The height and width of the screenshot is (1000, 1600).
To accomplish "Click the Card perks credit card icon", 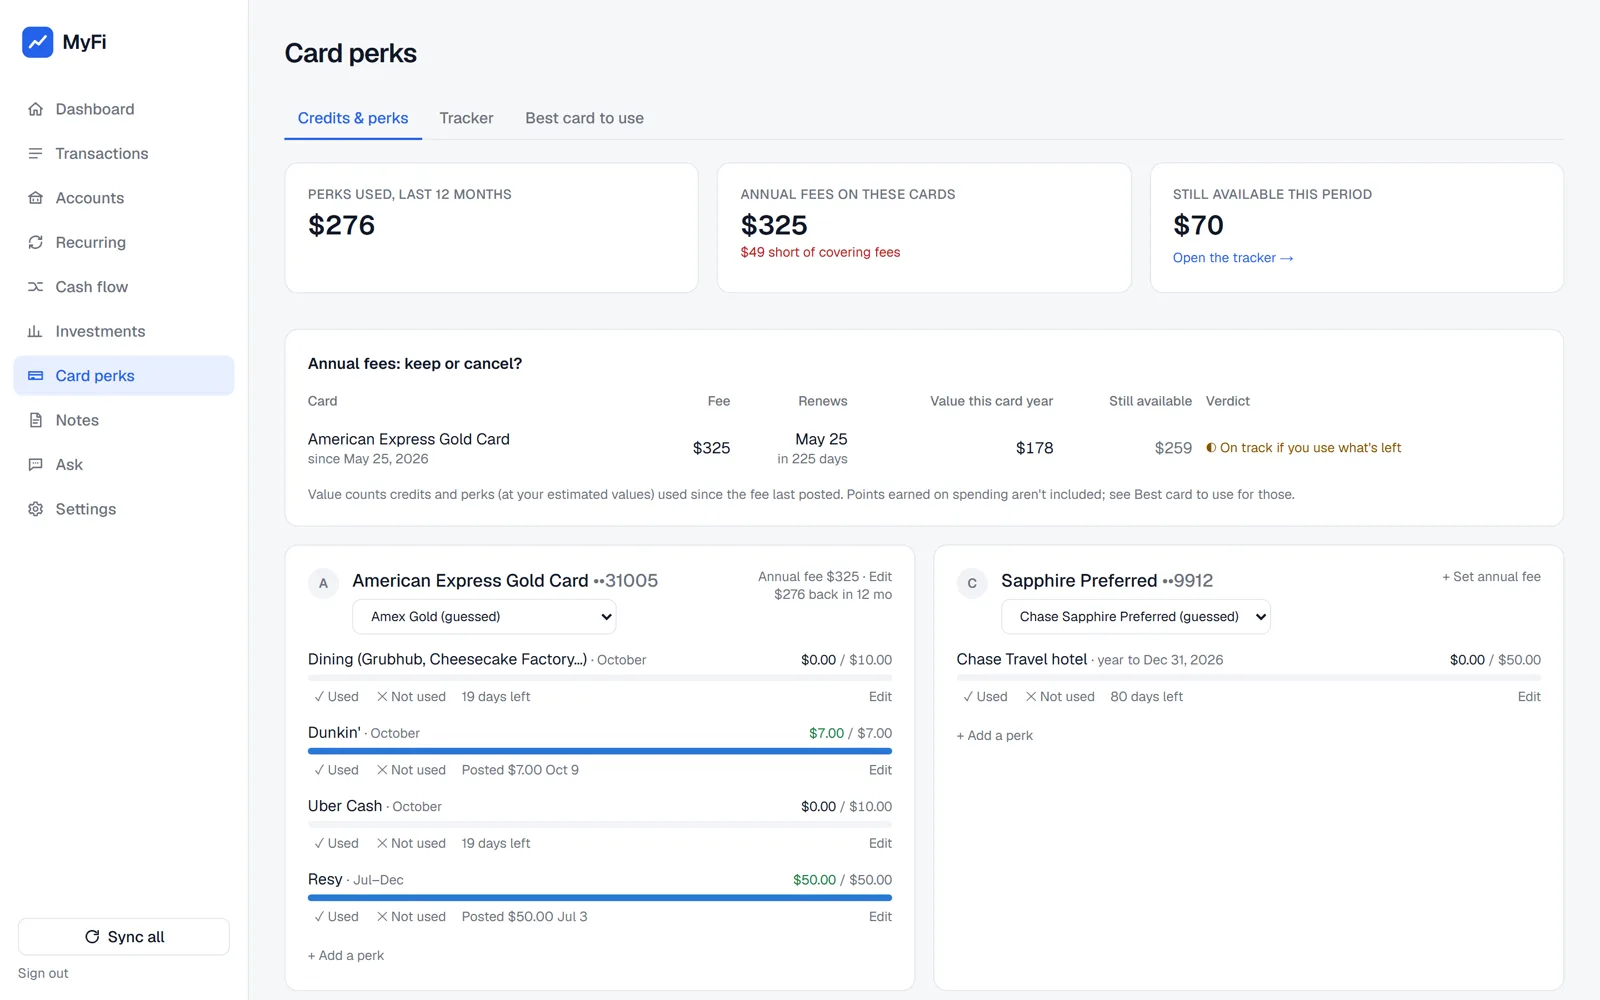I will click(x=35, y=376).
